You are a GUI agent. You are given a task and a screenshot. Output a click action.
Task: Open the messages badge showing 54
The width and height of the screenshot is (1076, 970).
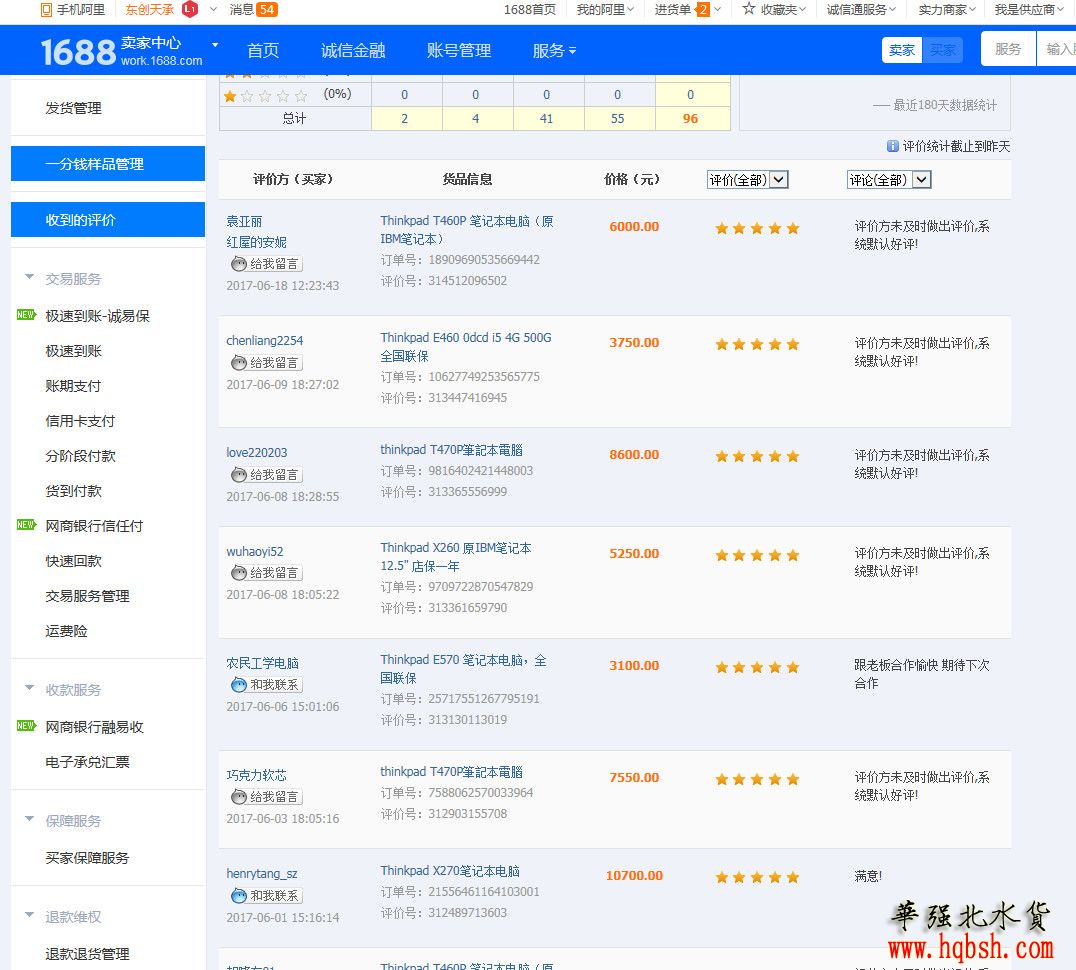(x=267, y=10)
